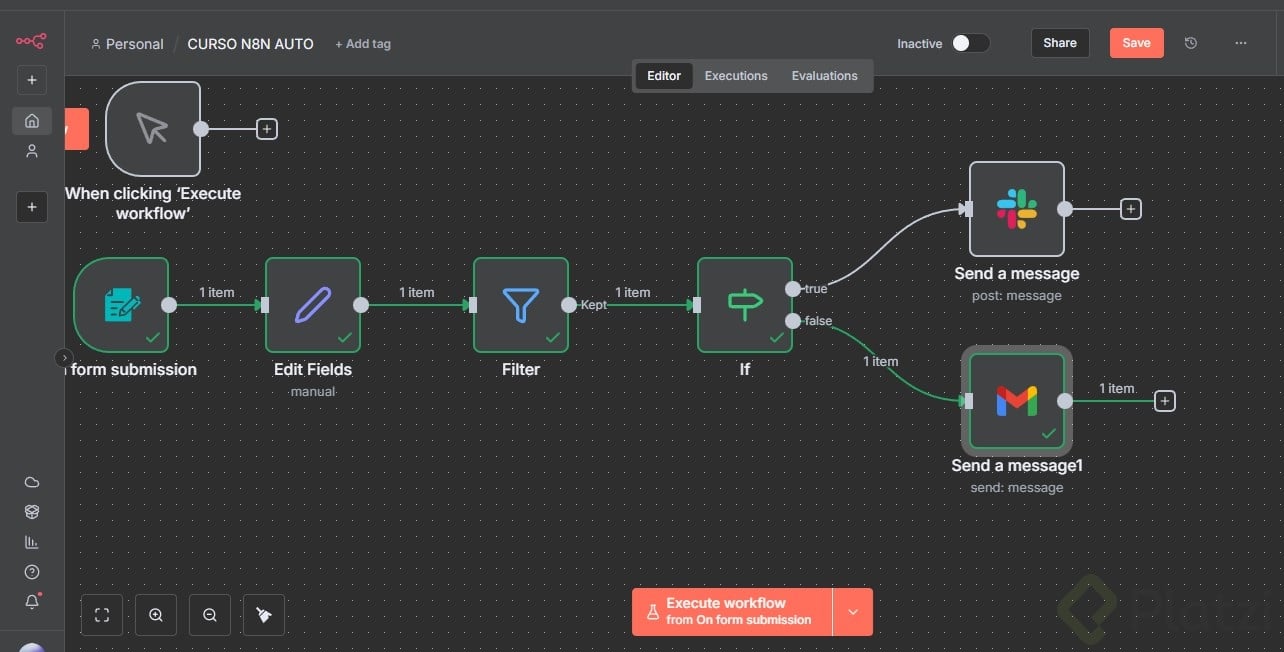
Task: Open the insights bar chart icon
Action: coord(32,542)
